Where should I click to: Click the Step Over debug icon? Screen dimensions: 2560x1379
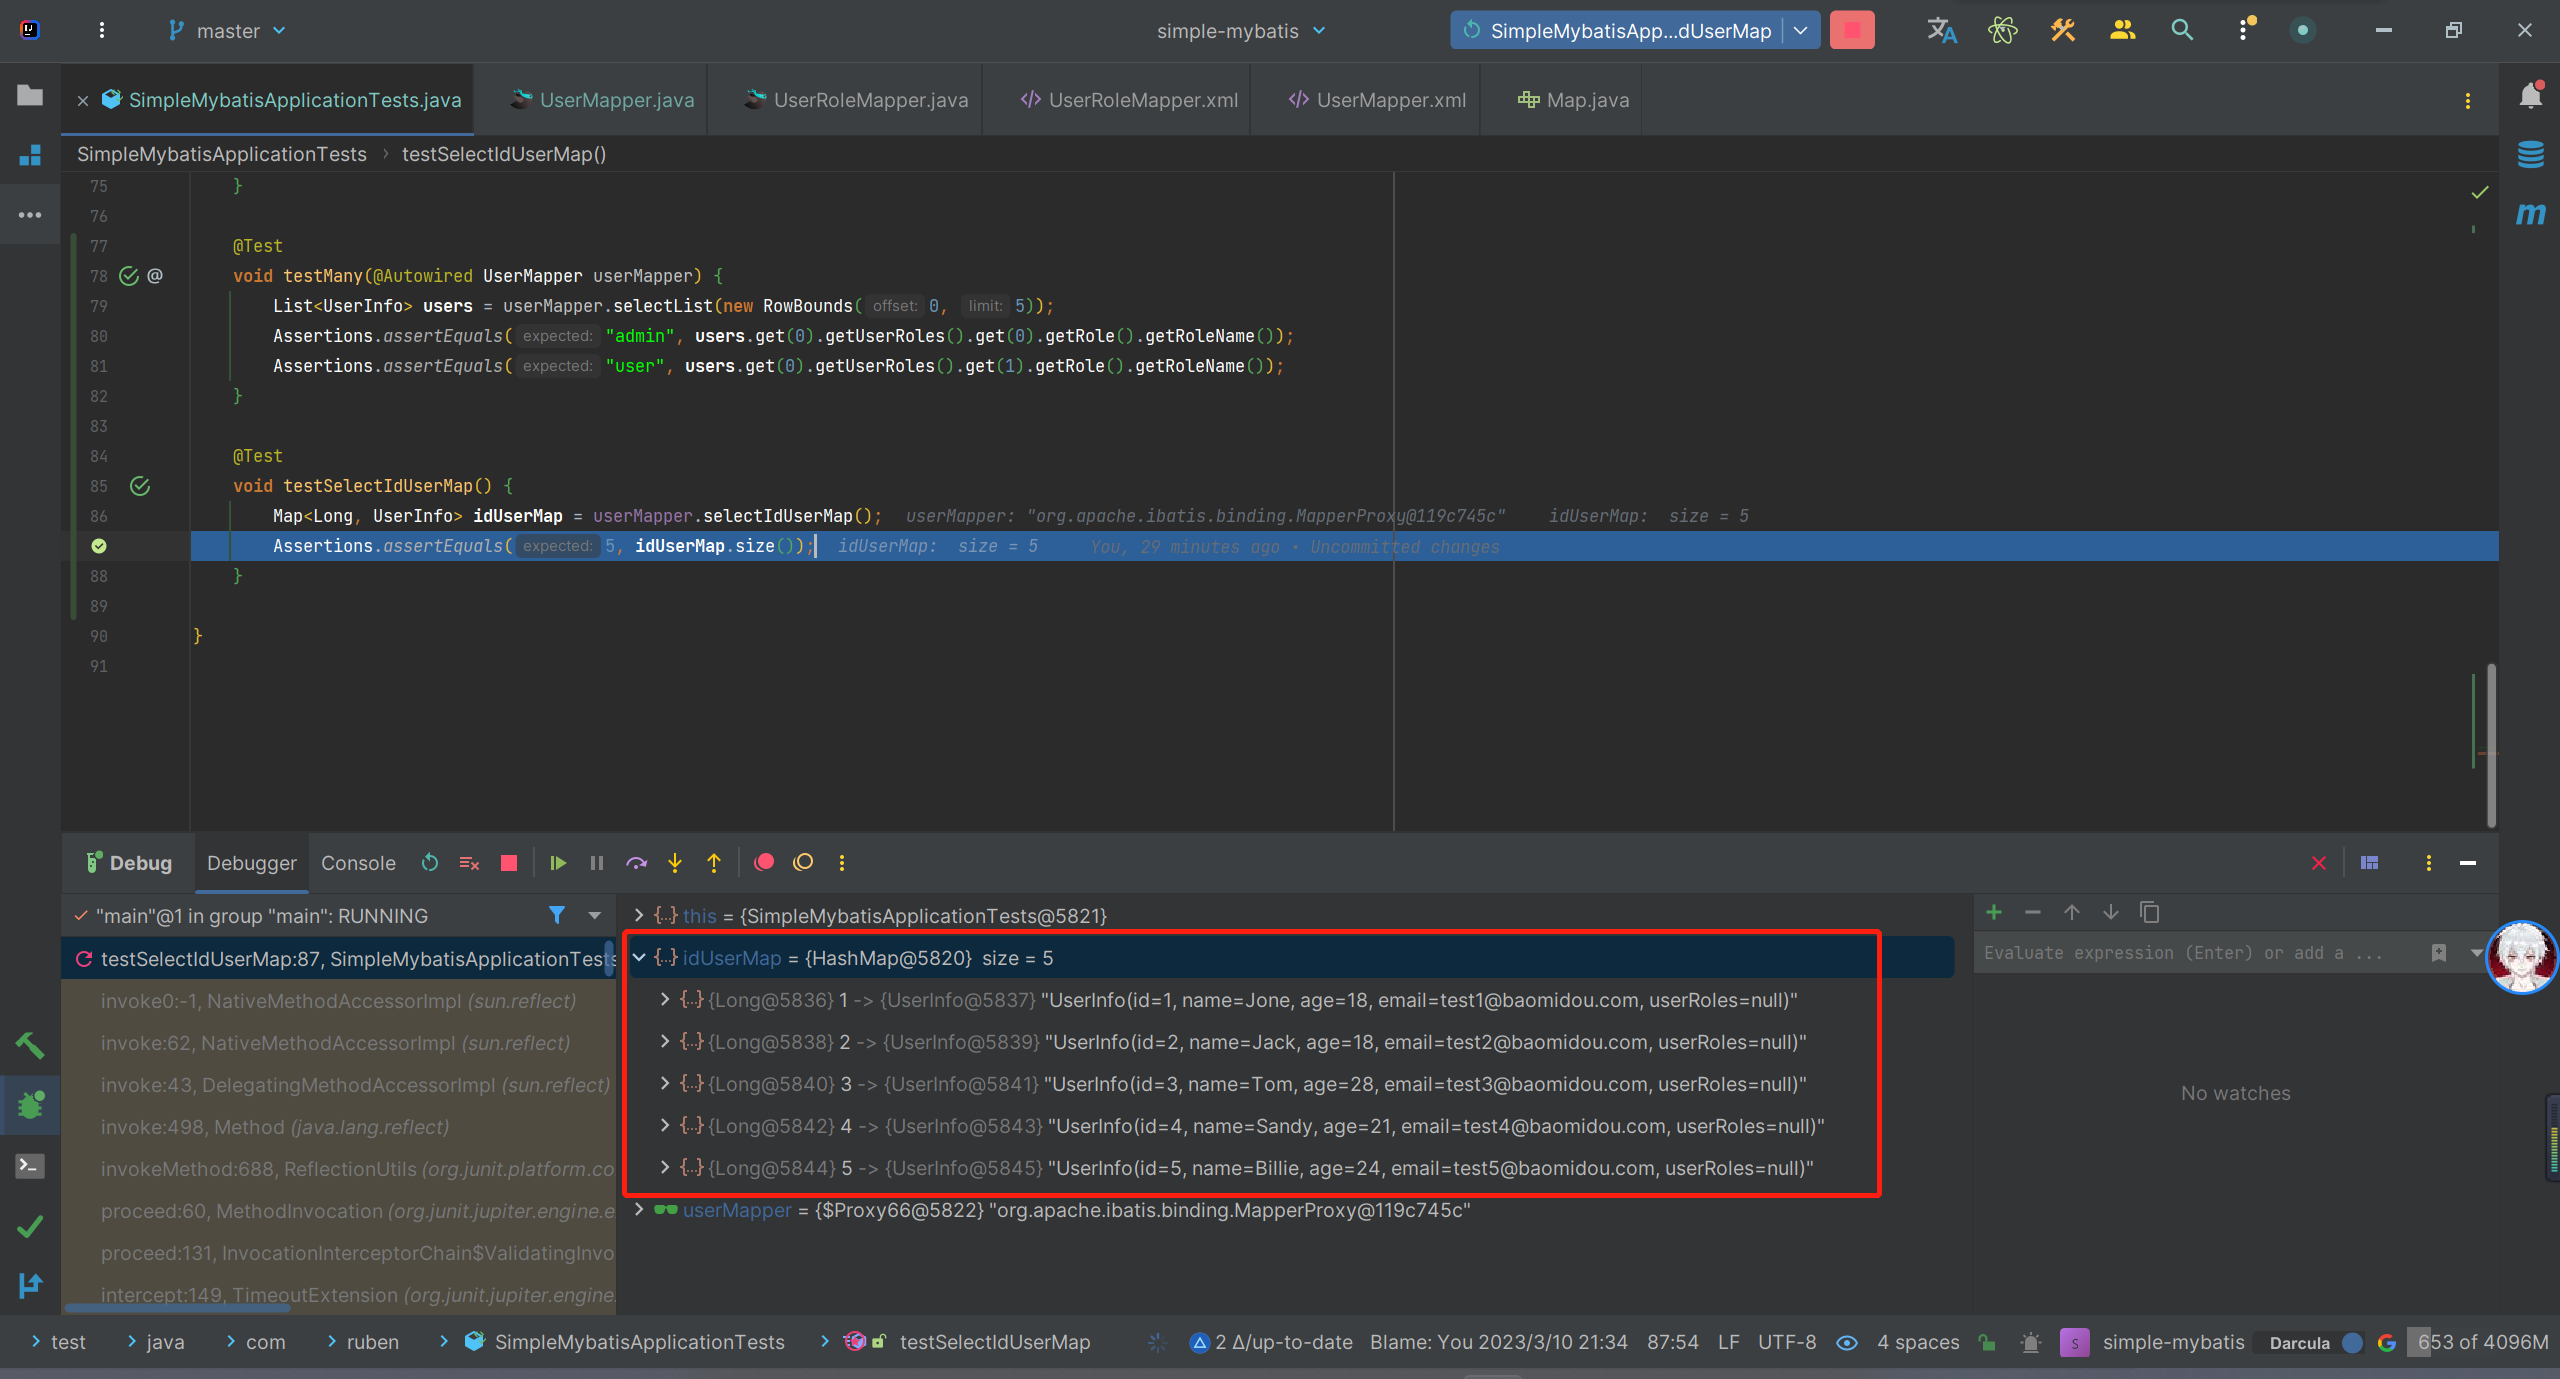[636, 863]
